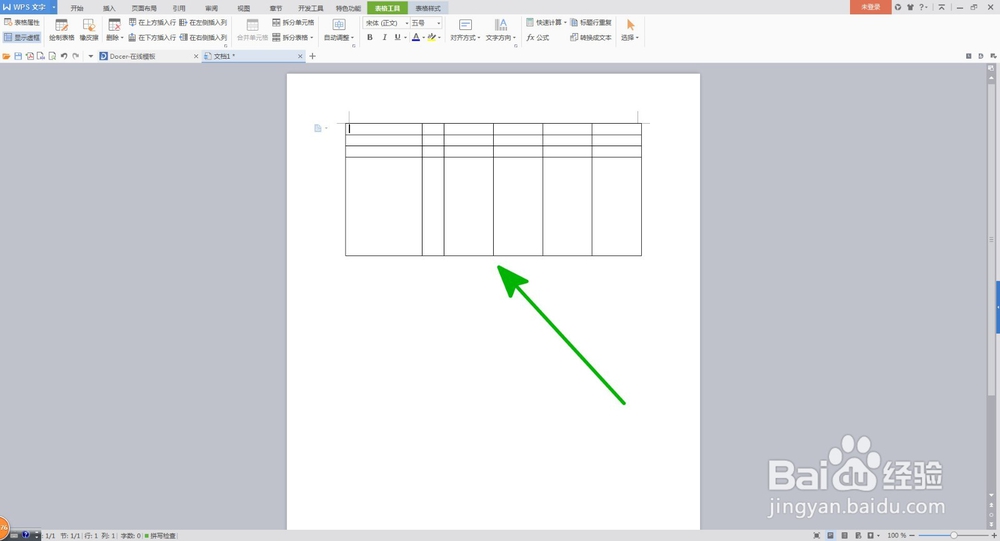Viewport: 1000px width, 541px height.
Task: Switch to the 页面布局 tab
Action: coord(144,8)
